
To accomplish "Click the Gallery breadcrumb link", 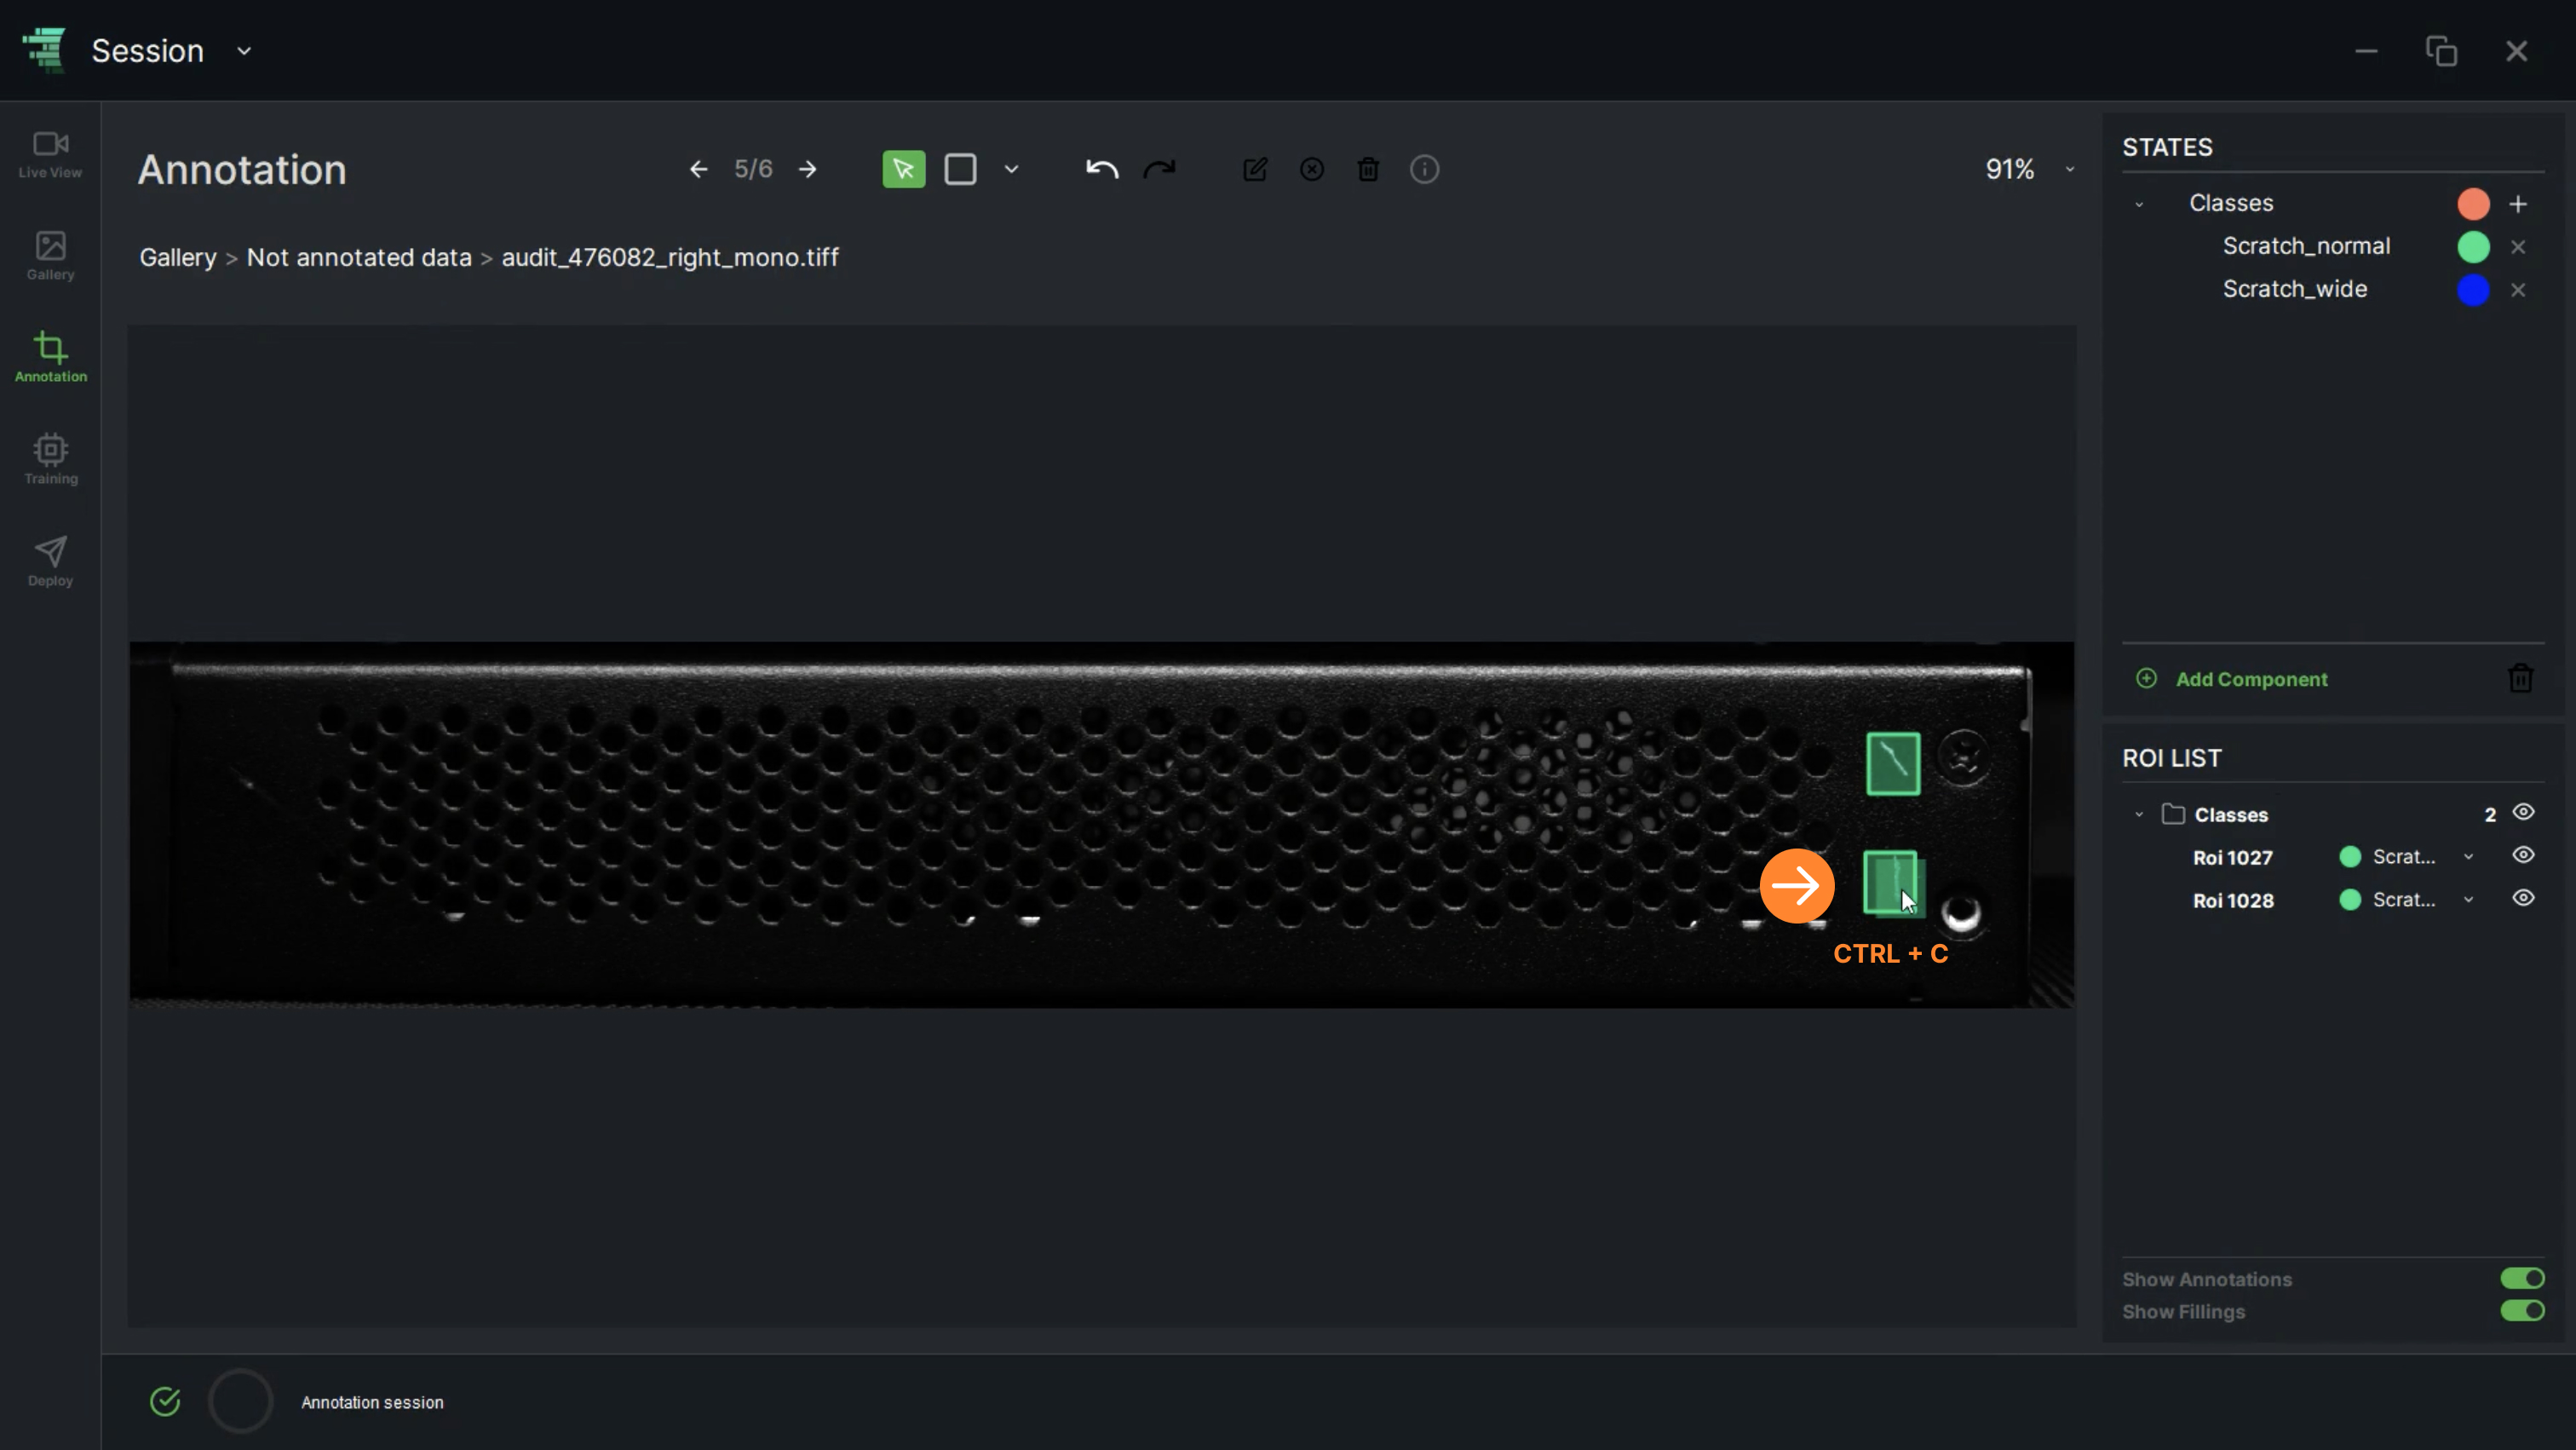I will pos(178,258).
